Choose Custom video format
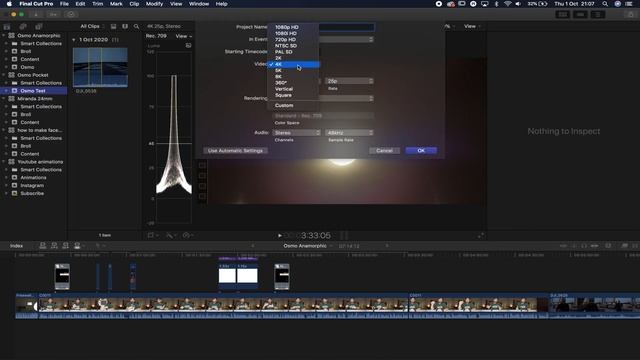Viewport: 640px width, 360px height. click(293, 105)
